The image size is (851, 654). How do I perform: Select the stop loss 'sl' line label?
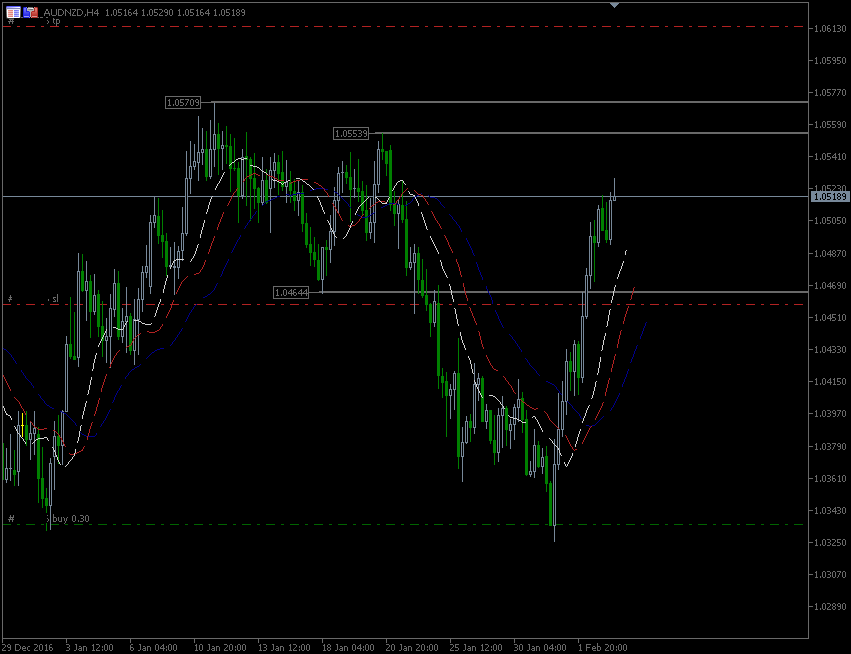pos(55,299)
